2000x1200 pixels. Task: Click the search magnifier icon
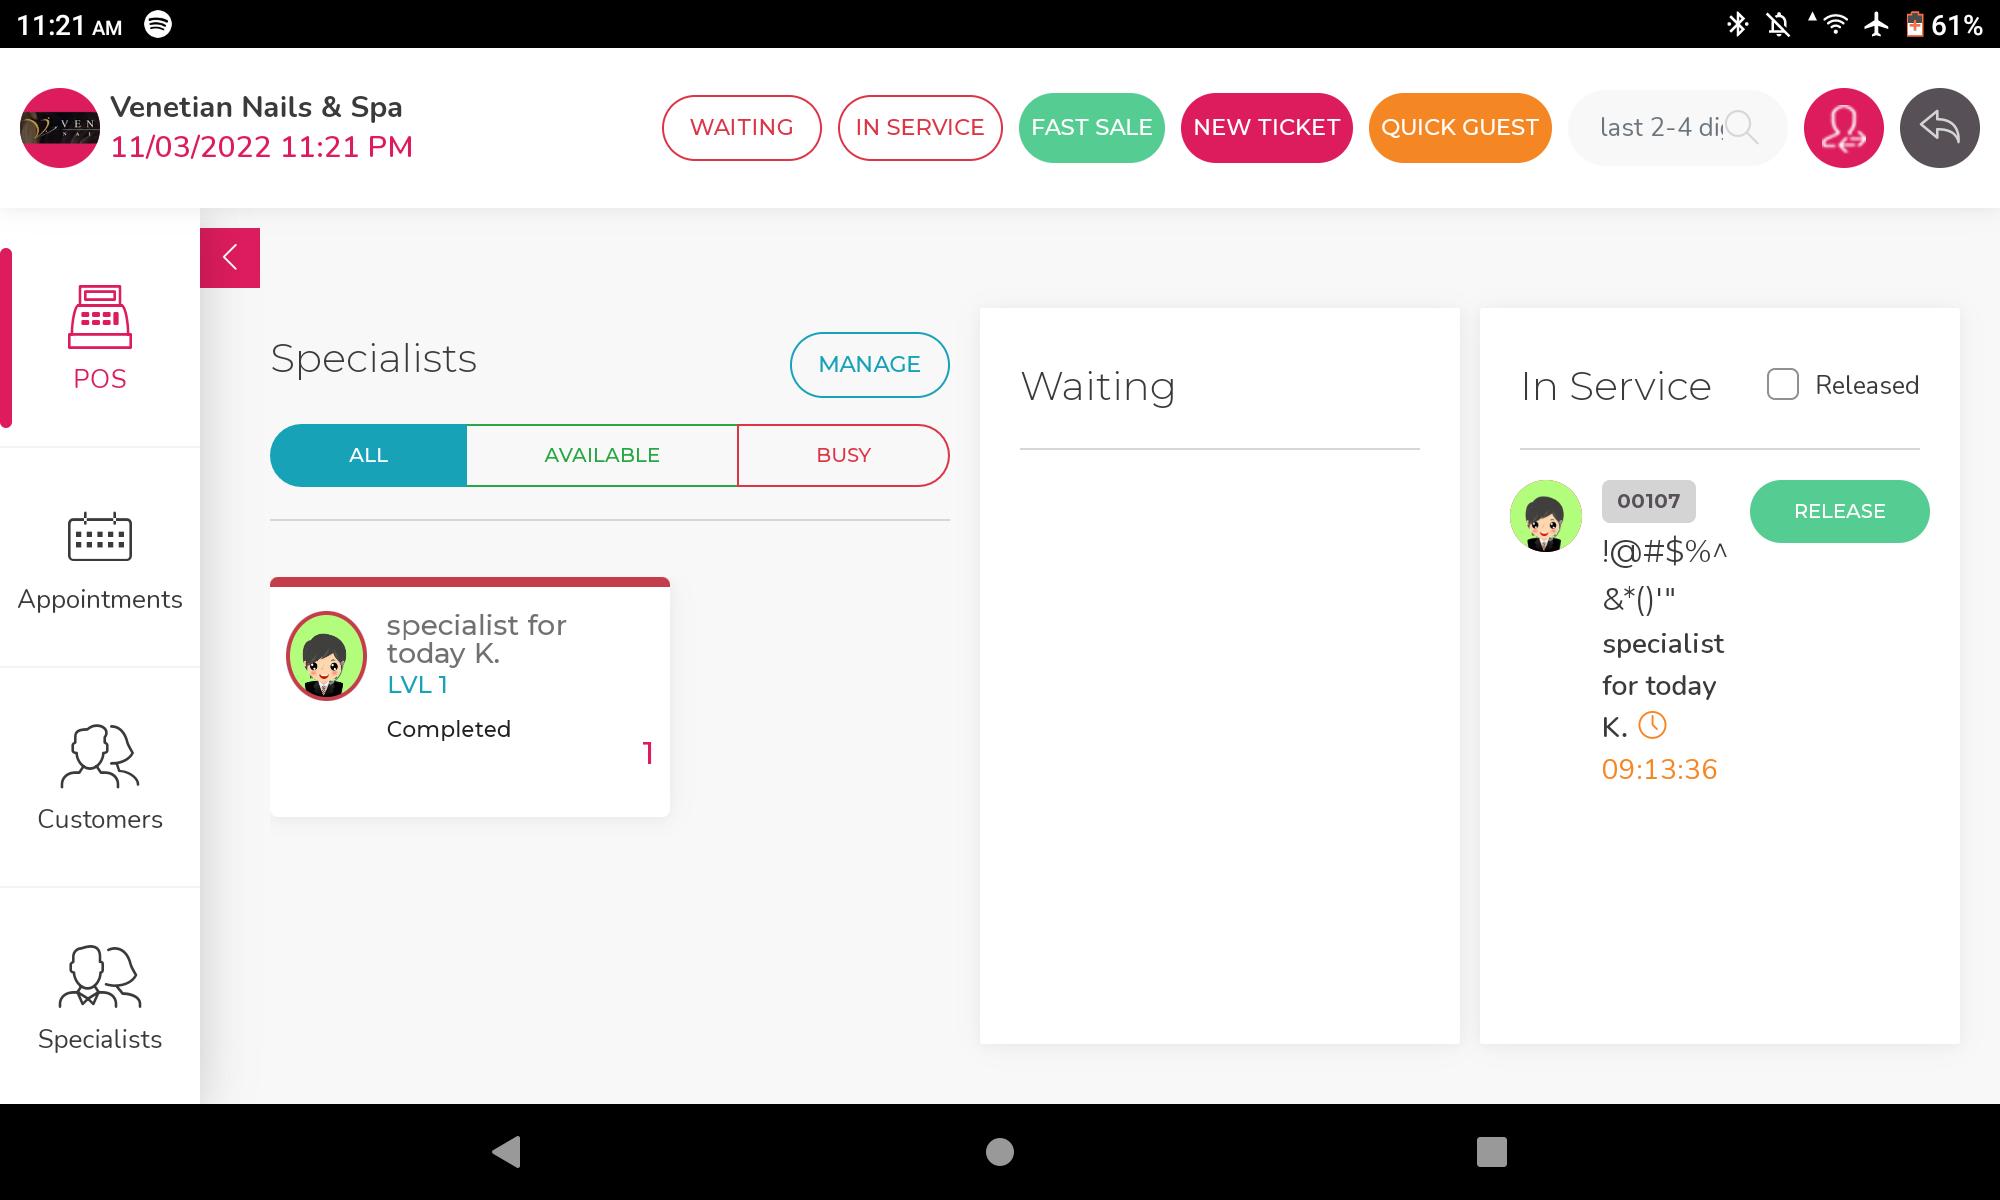coord(1742,128)
